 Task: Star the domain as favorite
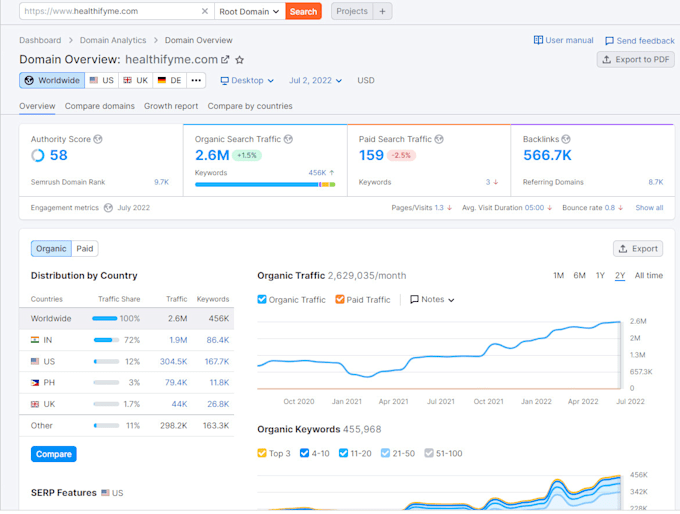pos(239,60)
